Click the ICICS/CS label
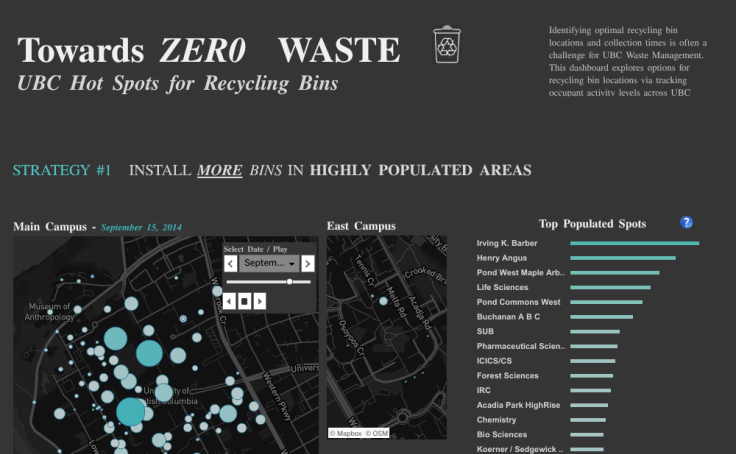Screen dimensions: 736x454 coord(494,361)
